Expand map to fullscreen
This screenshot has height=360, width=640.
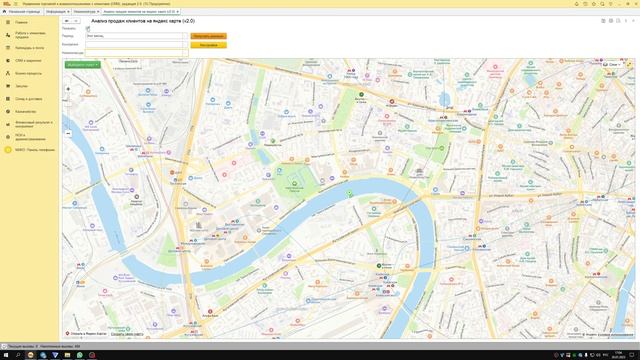tap(629, 64)
